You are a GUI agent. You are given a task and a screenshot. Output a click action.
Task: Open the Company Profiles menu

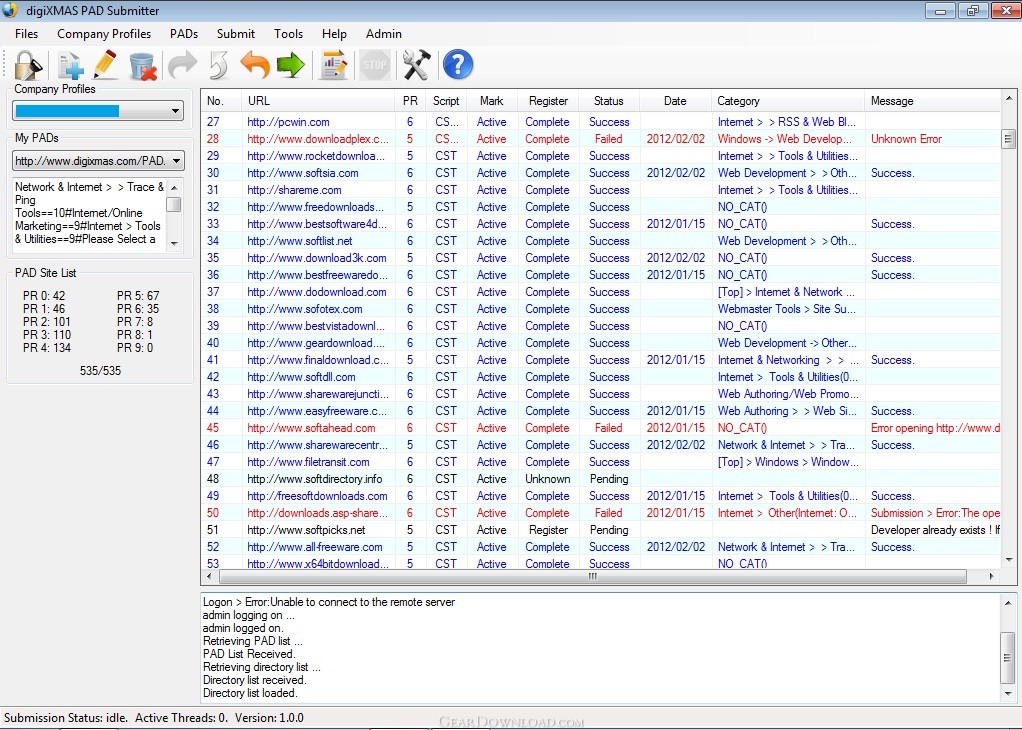pos(104,34)
